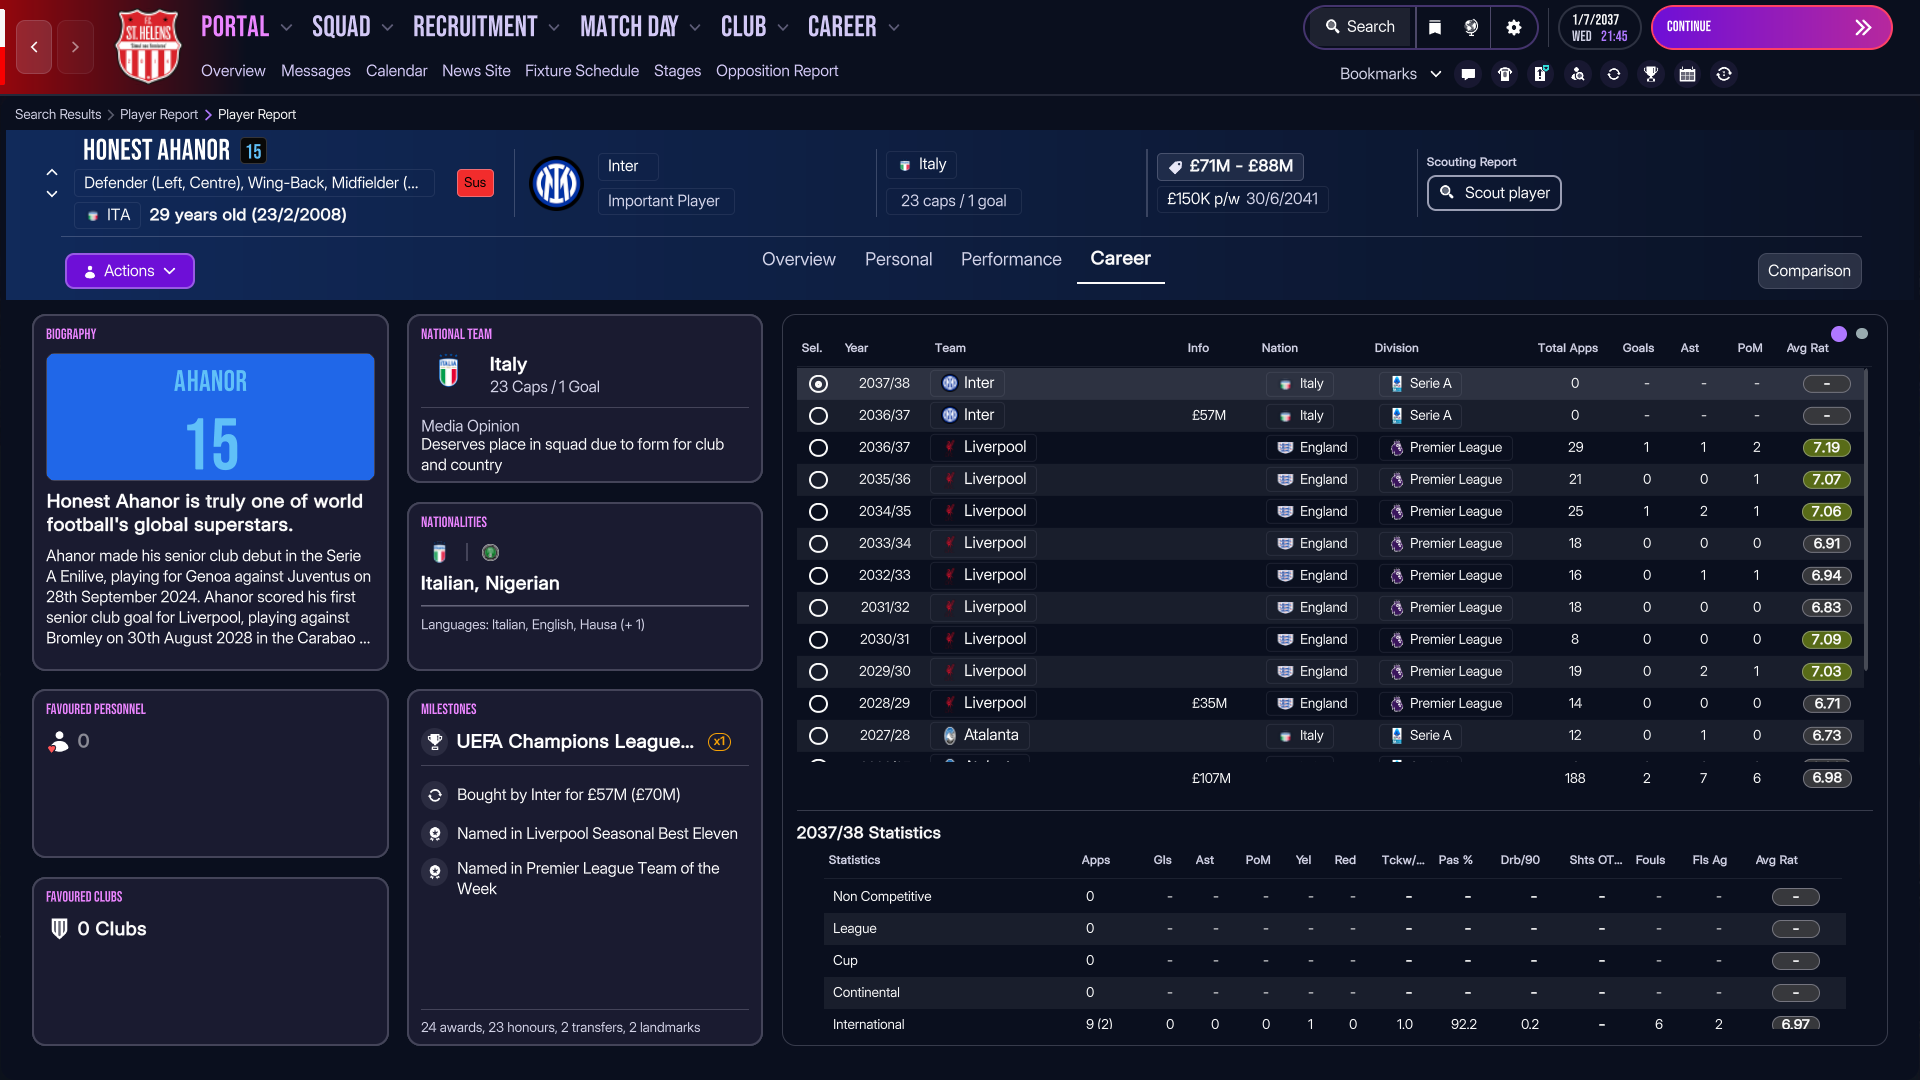Select the 2027/28 Atalanta season radio button
This screenshot has height=1080, width=1920.
(818, 736)
